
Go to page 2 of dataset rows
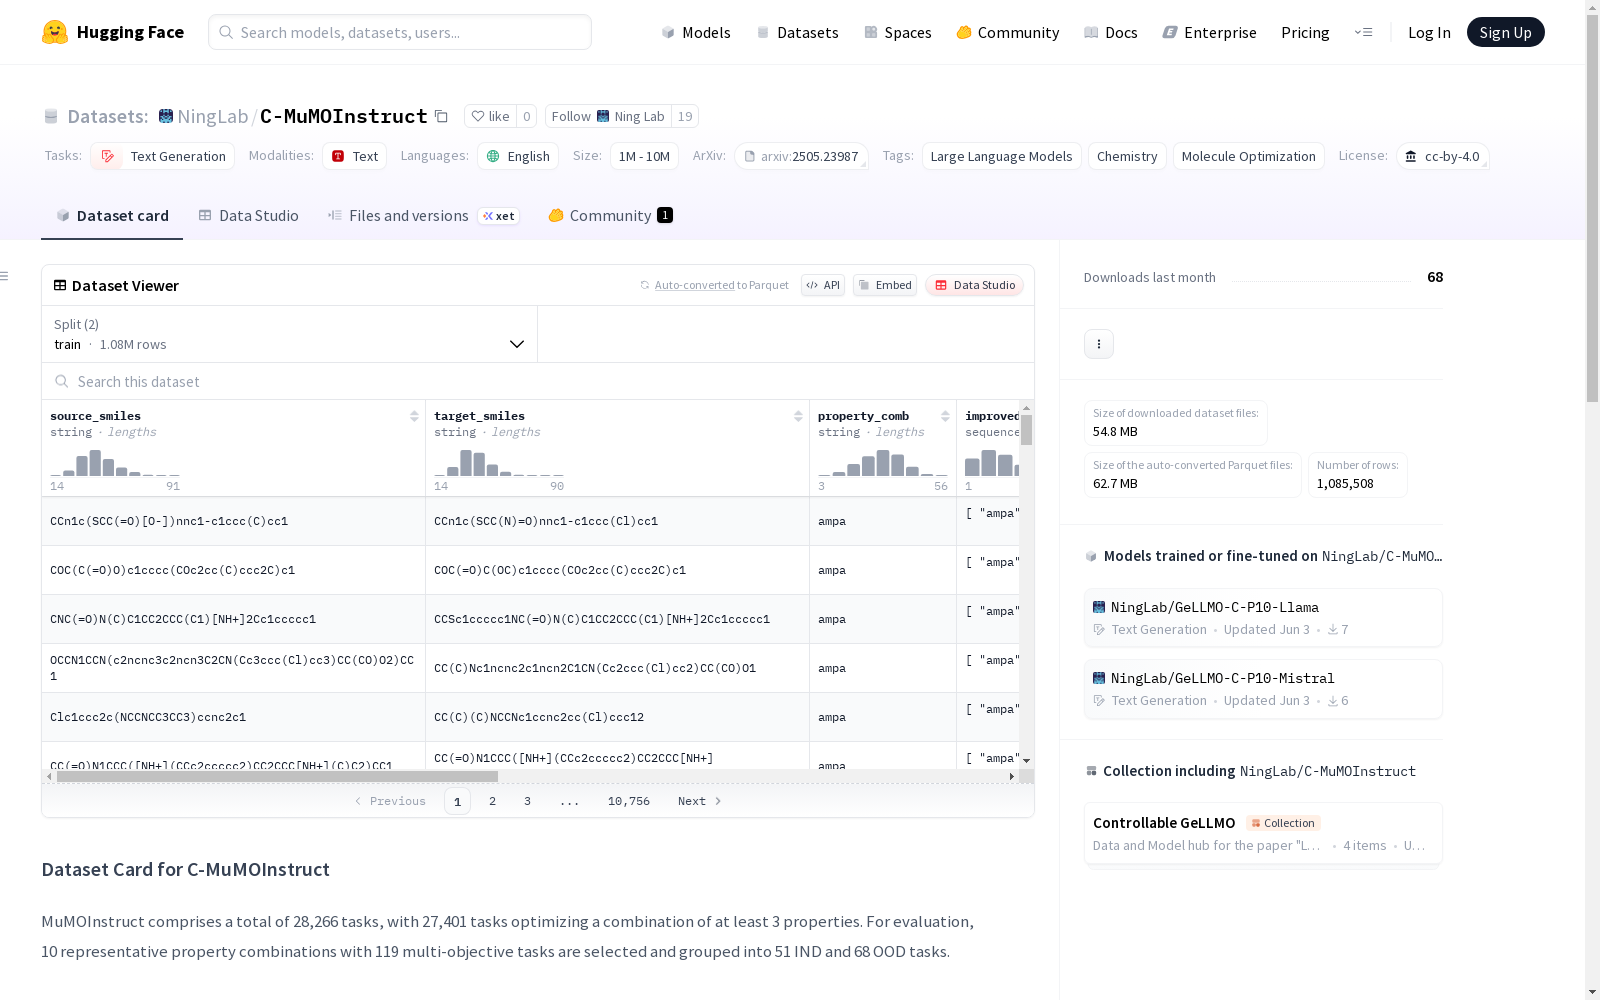pos(492,801)
